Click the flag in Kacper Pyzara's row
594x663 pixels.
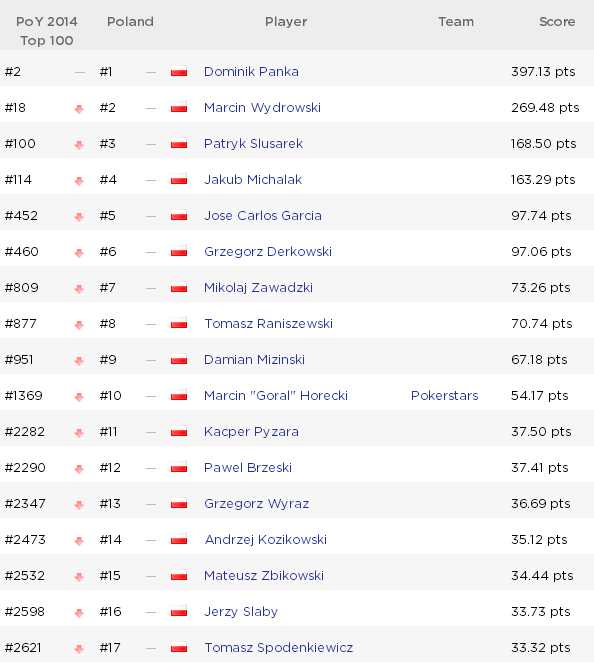[179, 431]
